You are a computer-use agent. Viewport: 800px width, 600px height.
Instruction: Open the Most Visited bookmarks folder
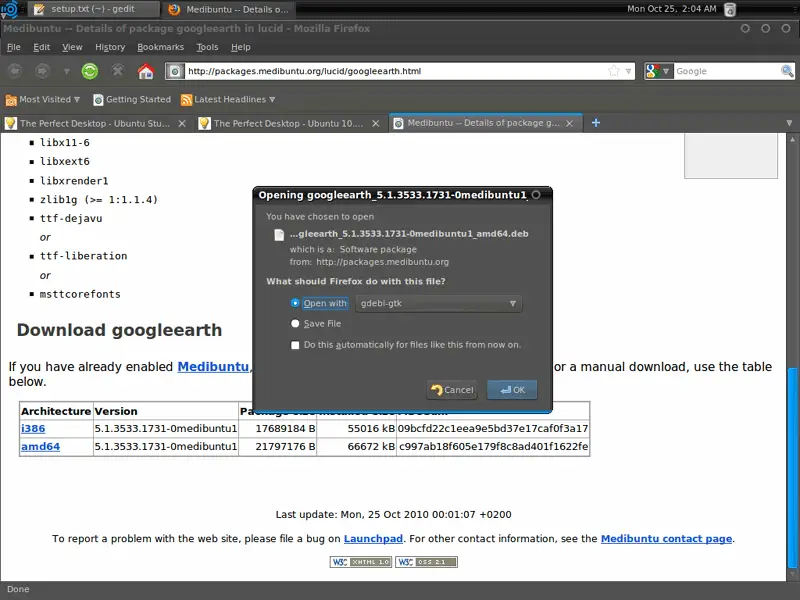tap(43, 99)
